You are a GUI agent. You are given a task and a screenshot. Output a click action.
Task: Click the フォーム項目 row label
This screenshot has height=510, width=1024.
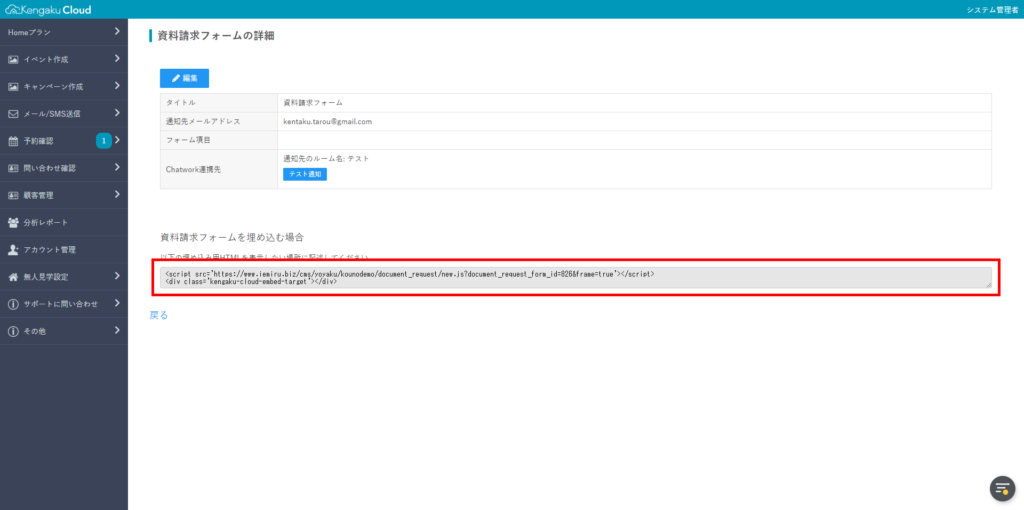188,140
